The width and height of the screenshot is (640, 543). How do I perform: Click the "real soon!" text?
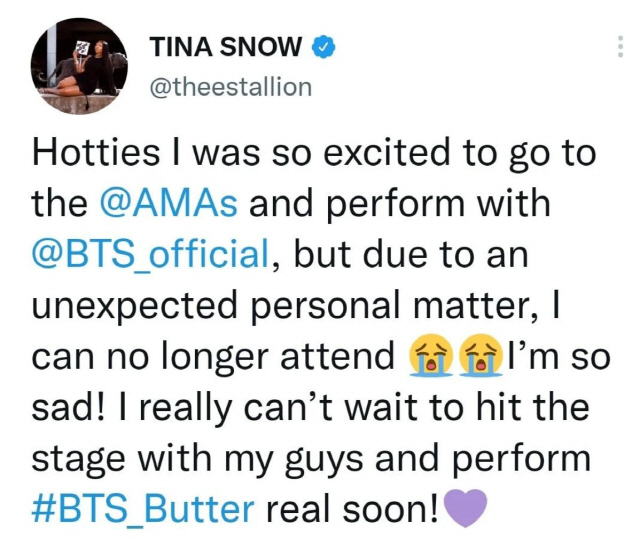pyautogui.click(x=350, y=508)
